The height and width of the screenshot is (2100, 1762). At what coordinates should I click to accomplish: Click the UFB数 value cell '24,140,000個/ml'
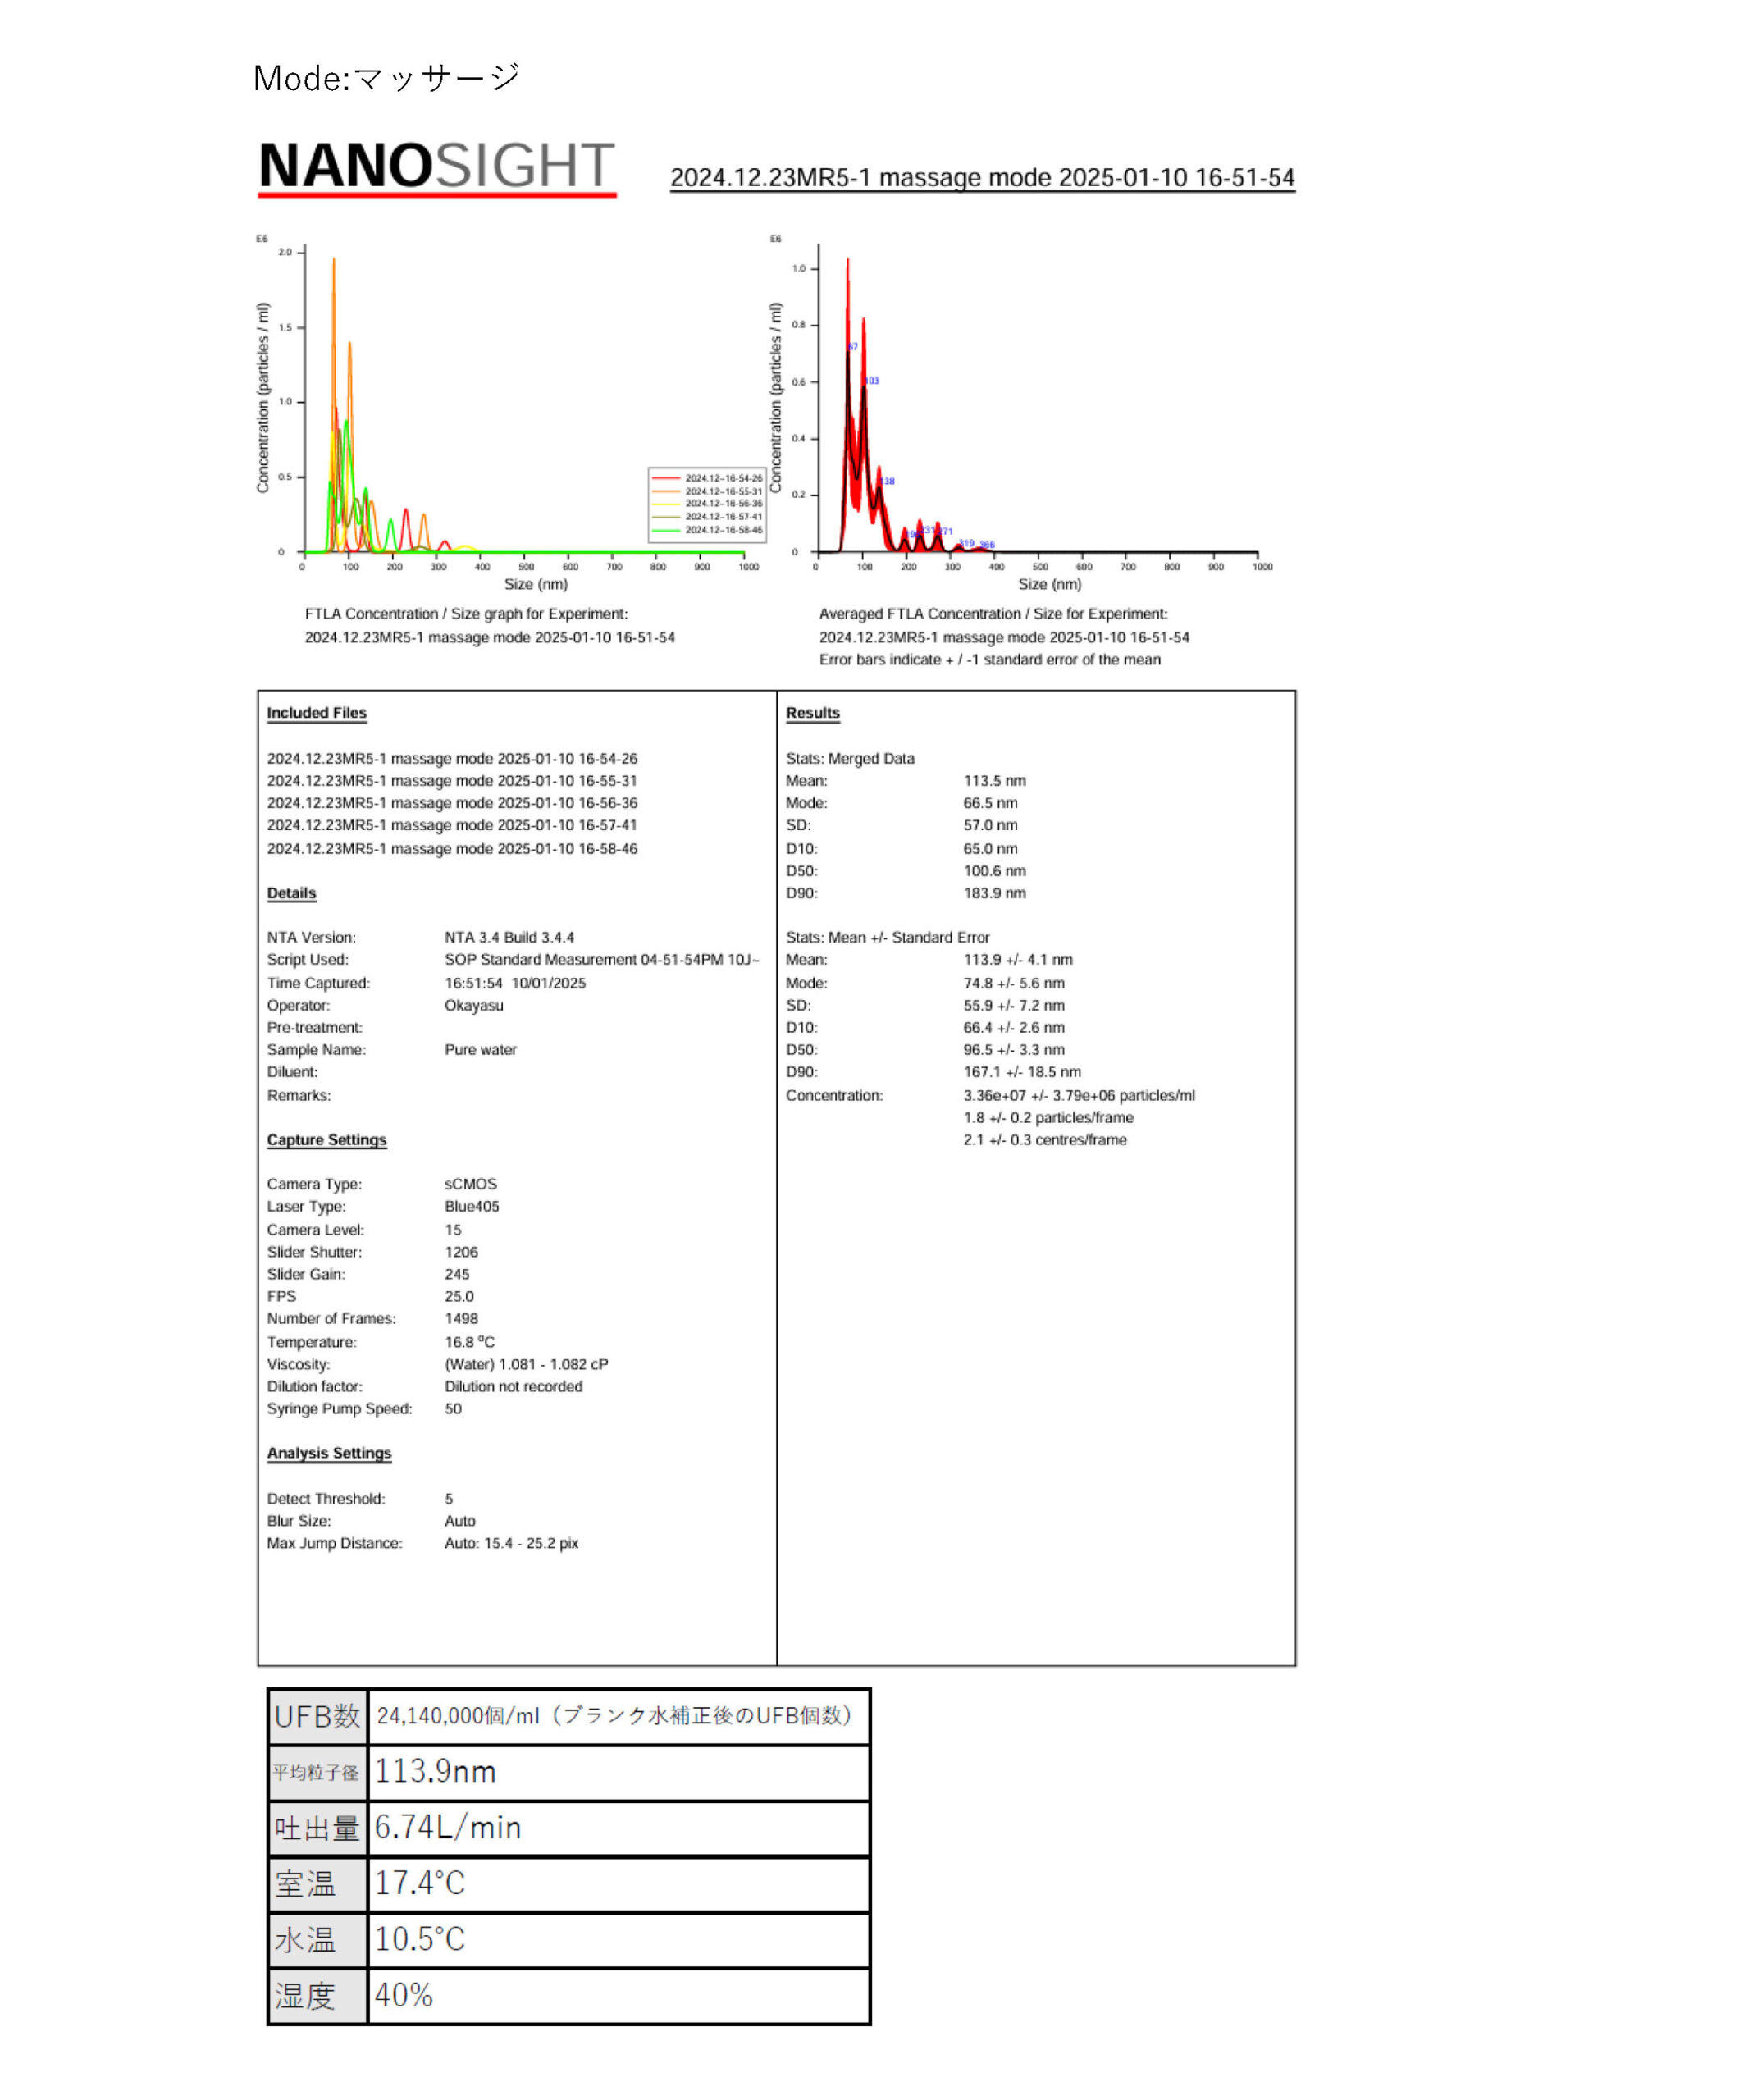point(618,1716)
